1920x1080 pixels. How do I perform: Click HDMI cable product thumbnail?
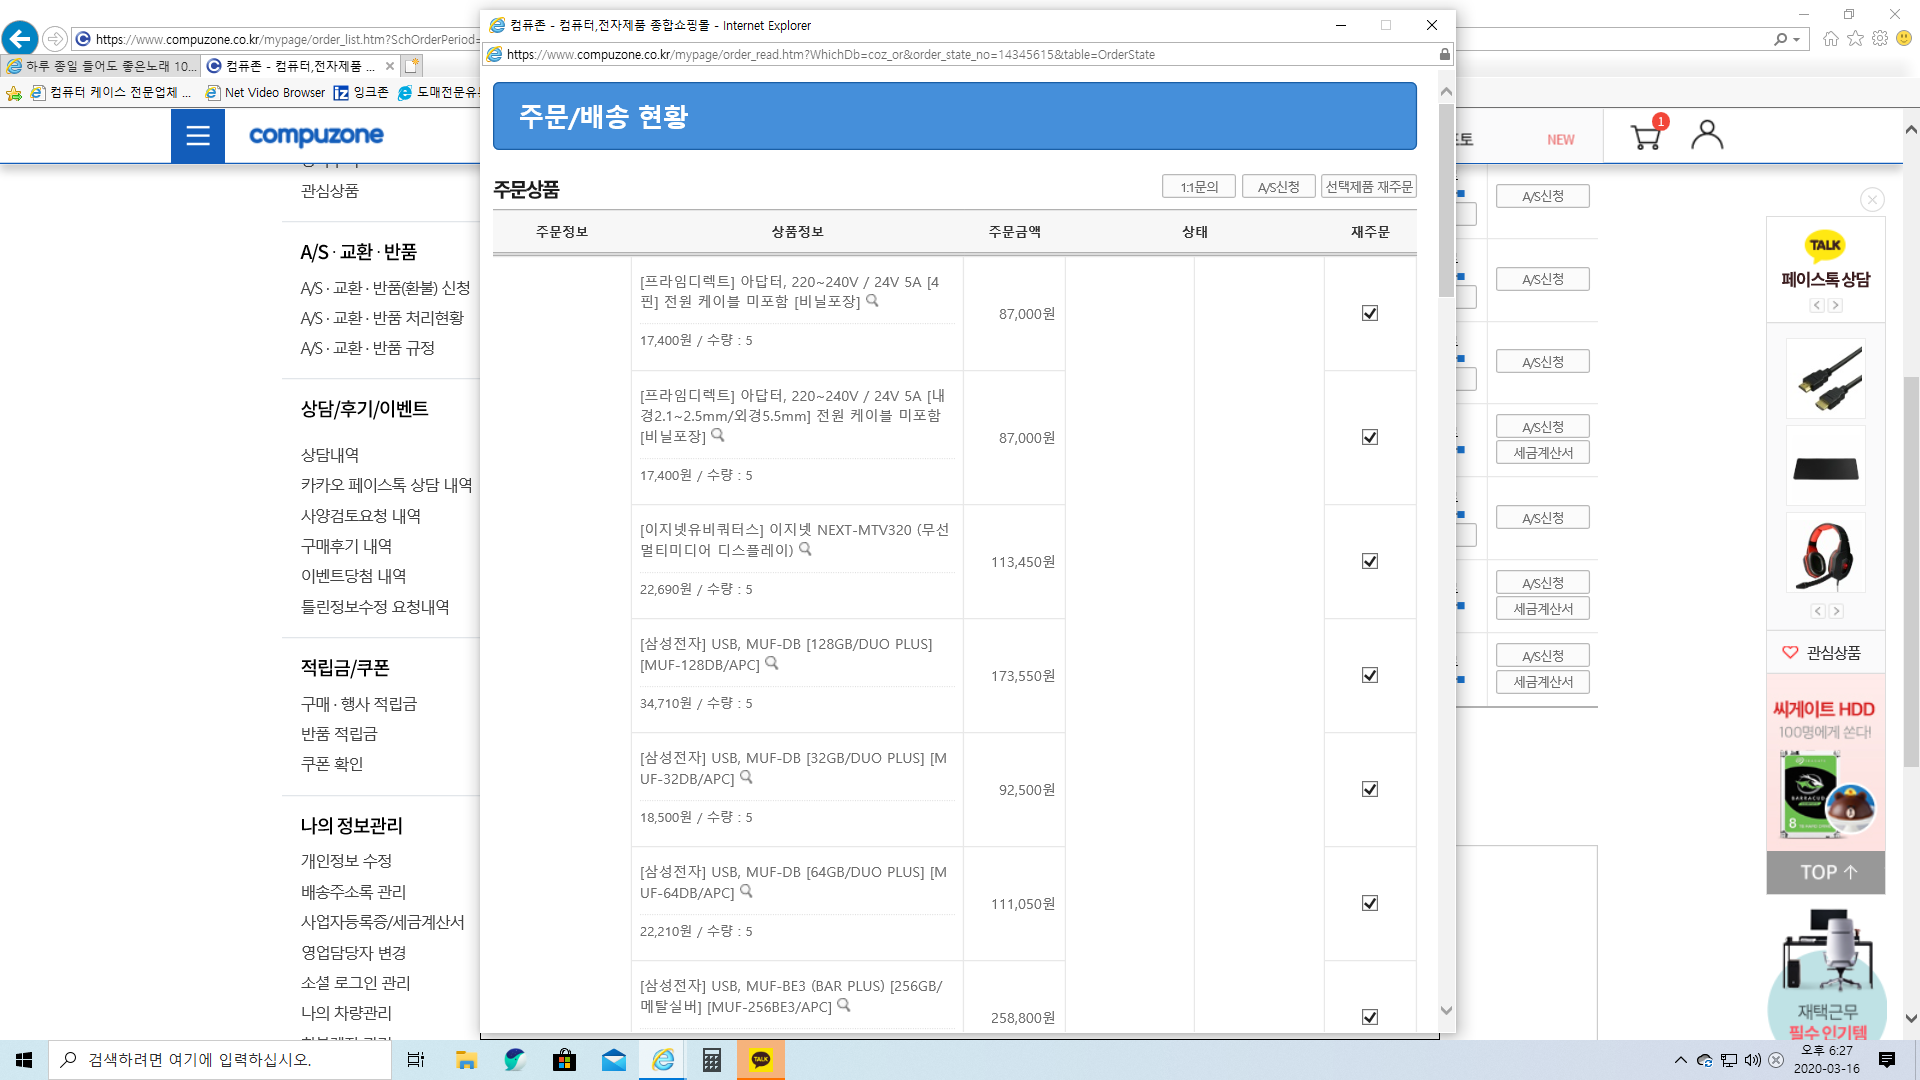pos(1826,379)
